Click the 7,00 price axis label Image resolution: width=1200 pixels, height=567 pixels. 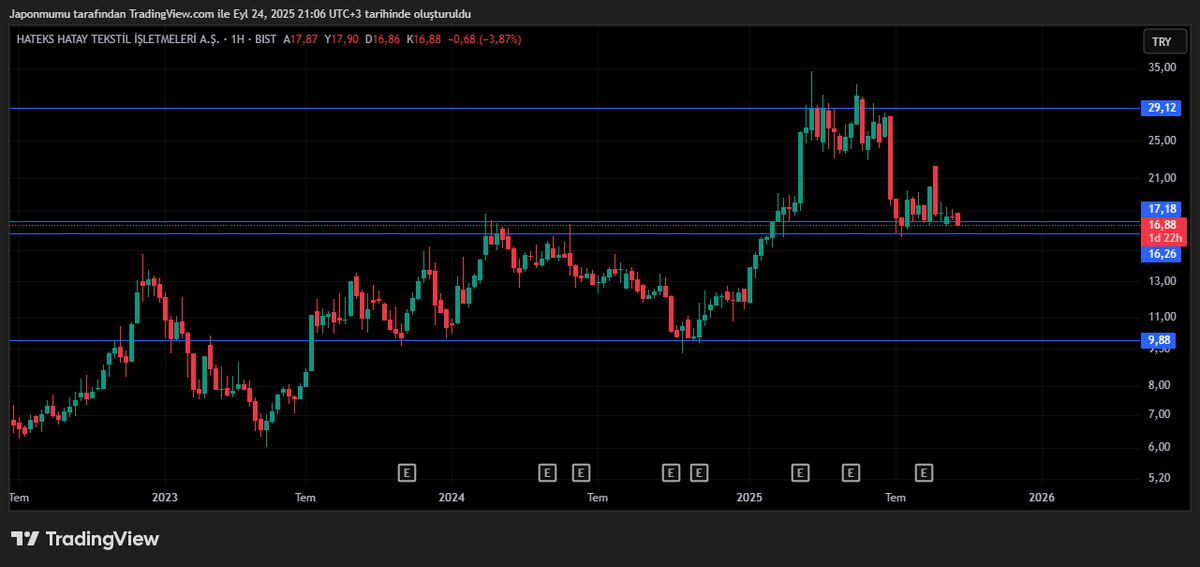click(1160, 414)
